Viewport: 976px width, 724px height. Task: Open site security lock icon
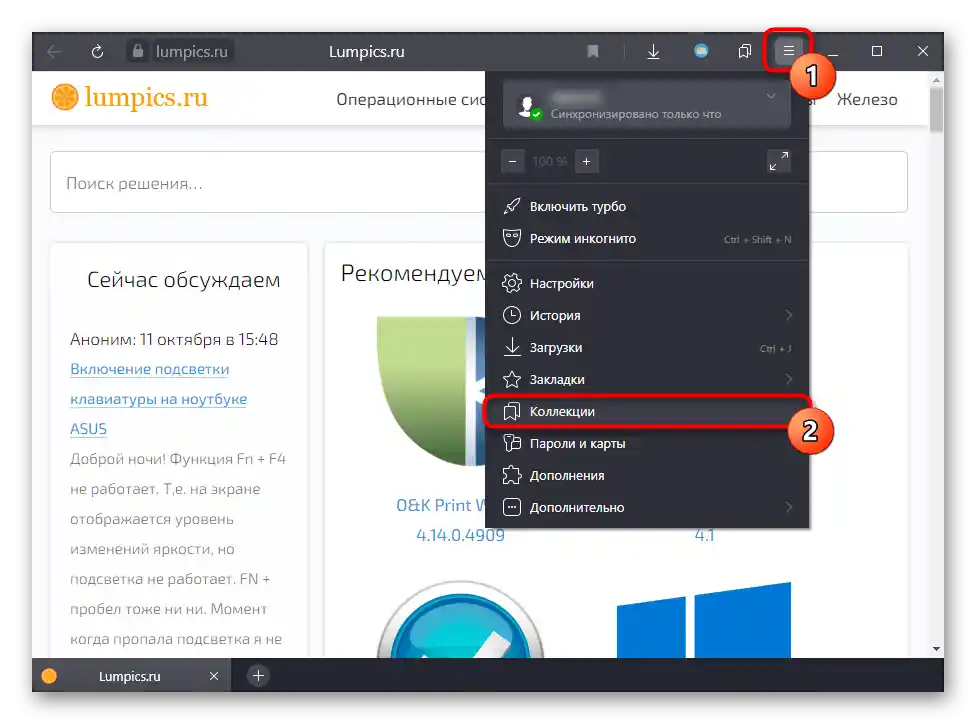coord(138,51)
